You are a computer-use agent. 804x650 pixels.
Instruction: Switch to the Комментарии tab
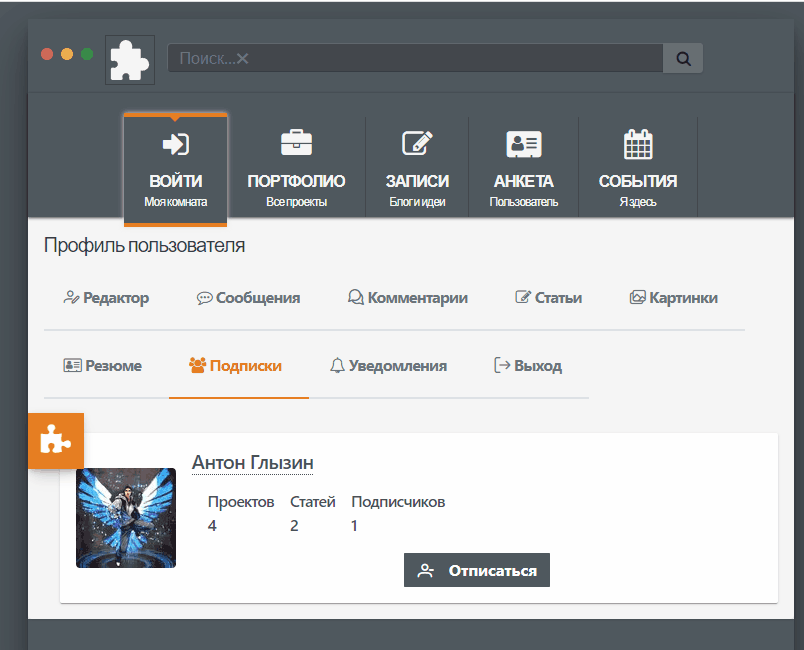tap(408, 298)
